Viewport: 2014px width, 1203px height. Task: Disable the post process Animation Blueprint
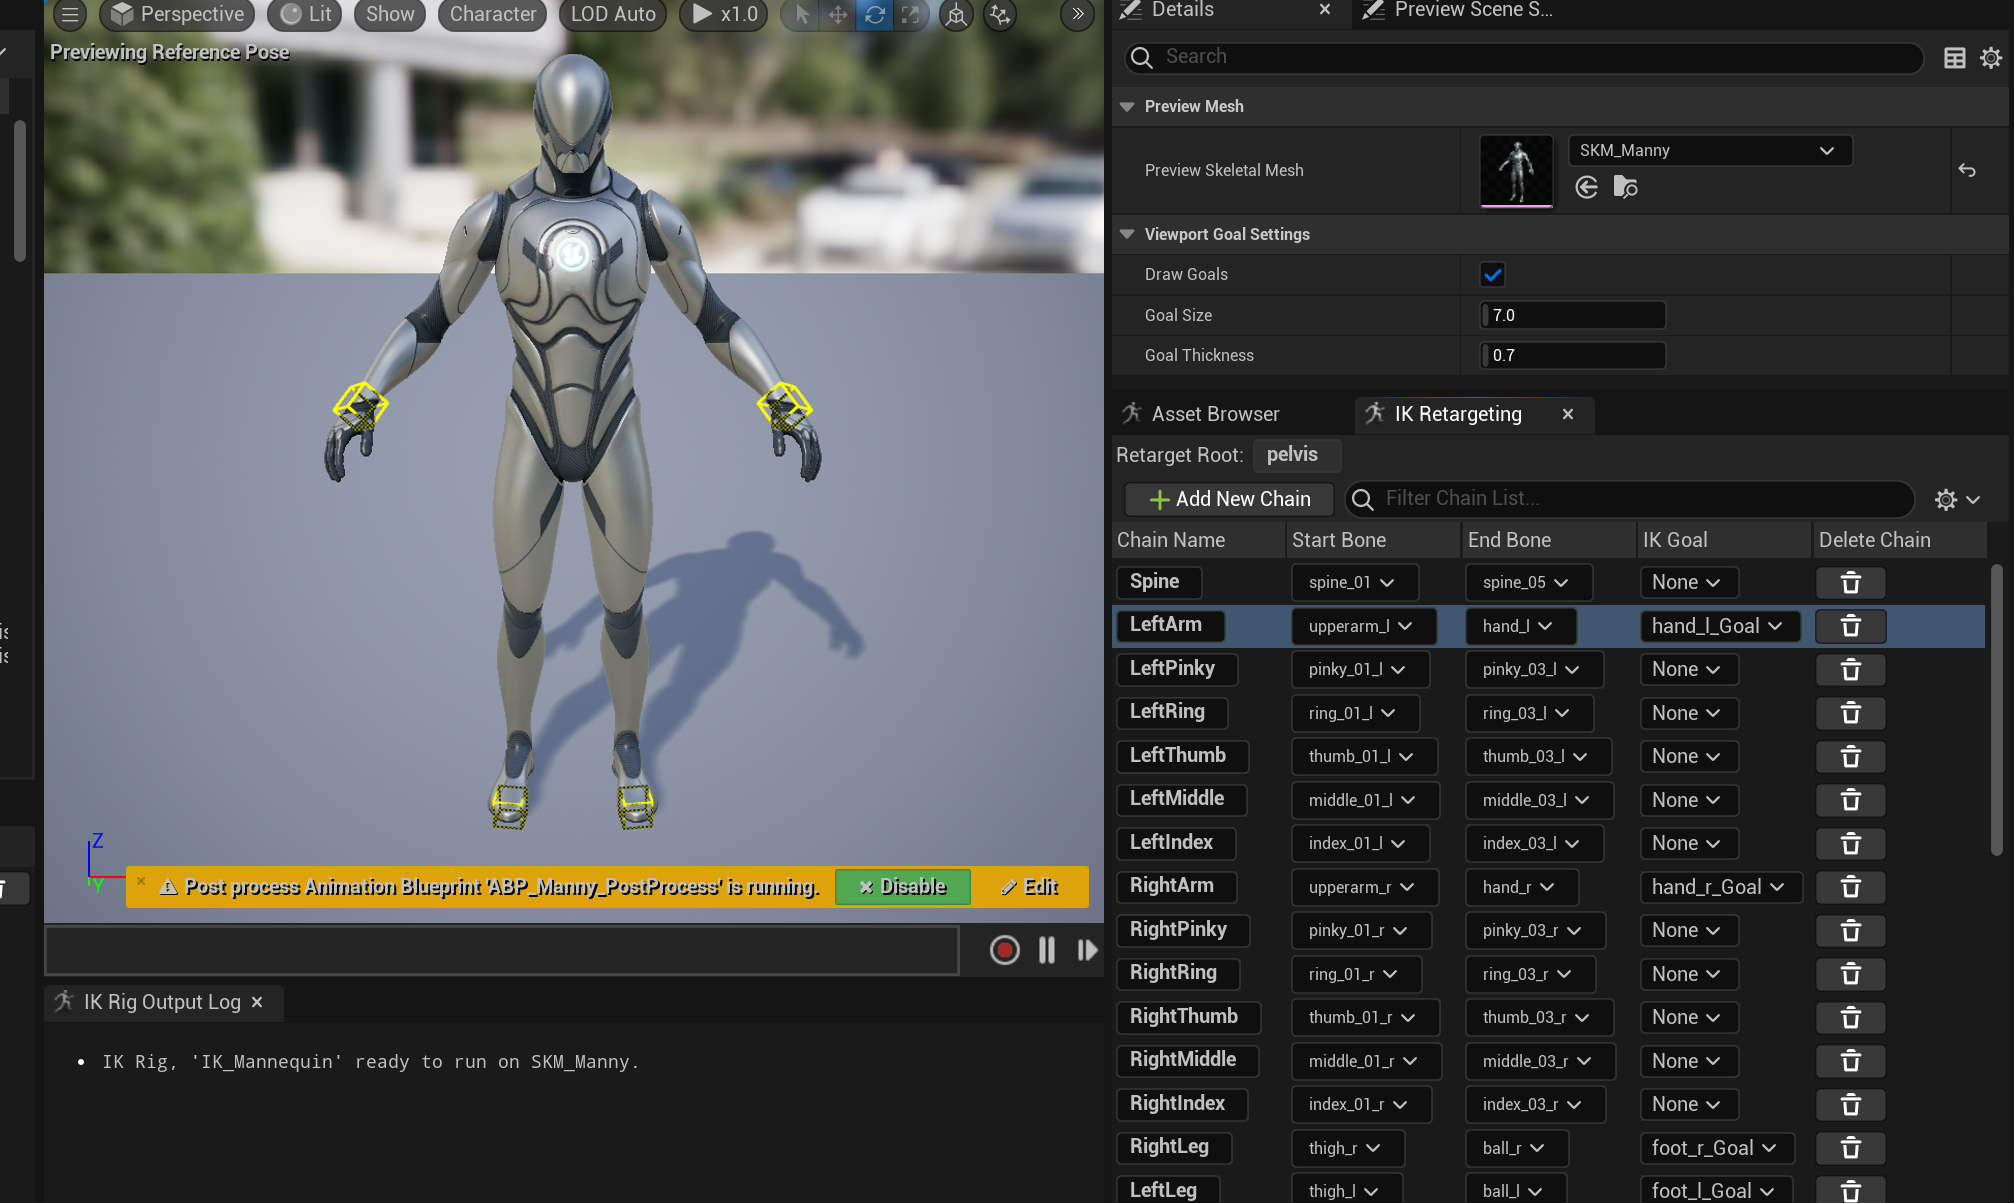tap(902, 887)
